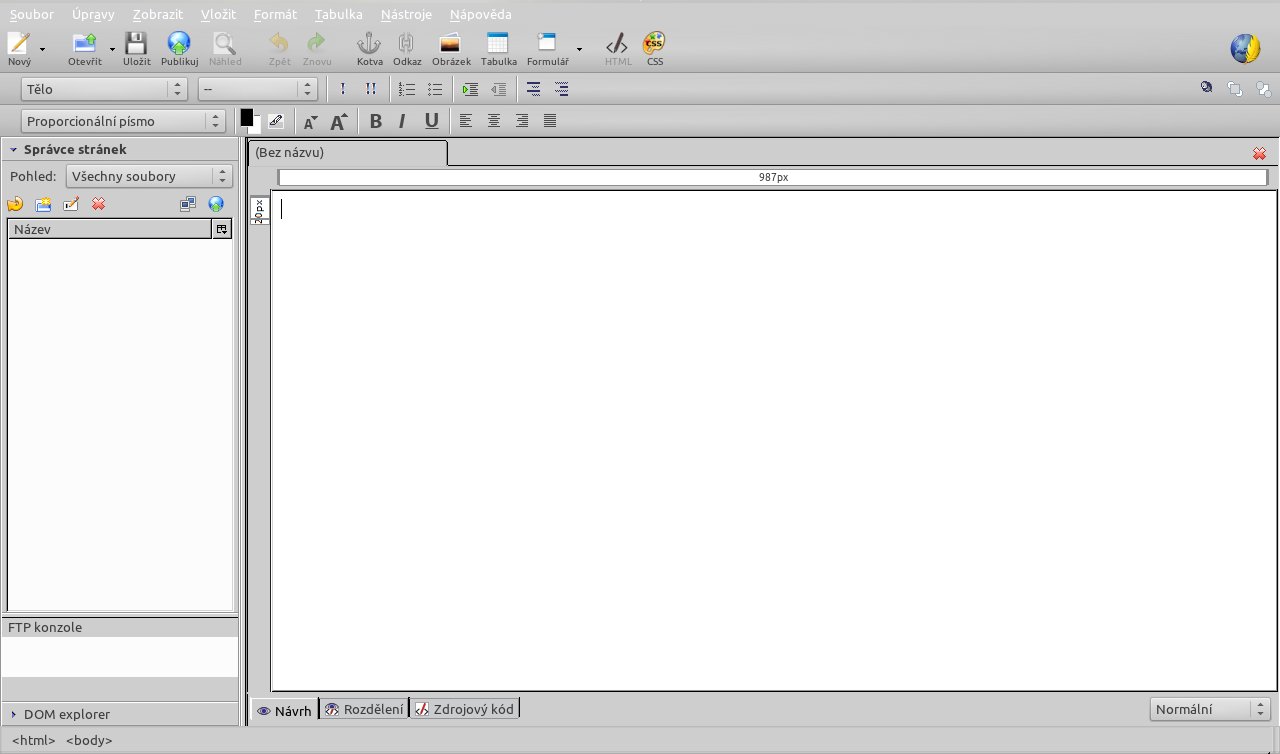Open the Vložit menu

[218, 15]
